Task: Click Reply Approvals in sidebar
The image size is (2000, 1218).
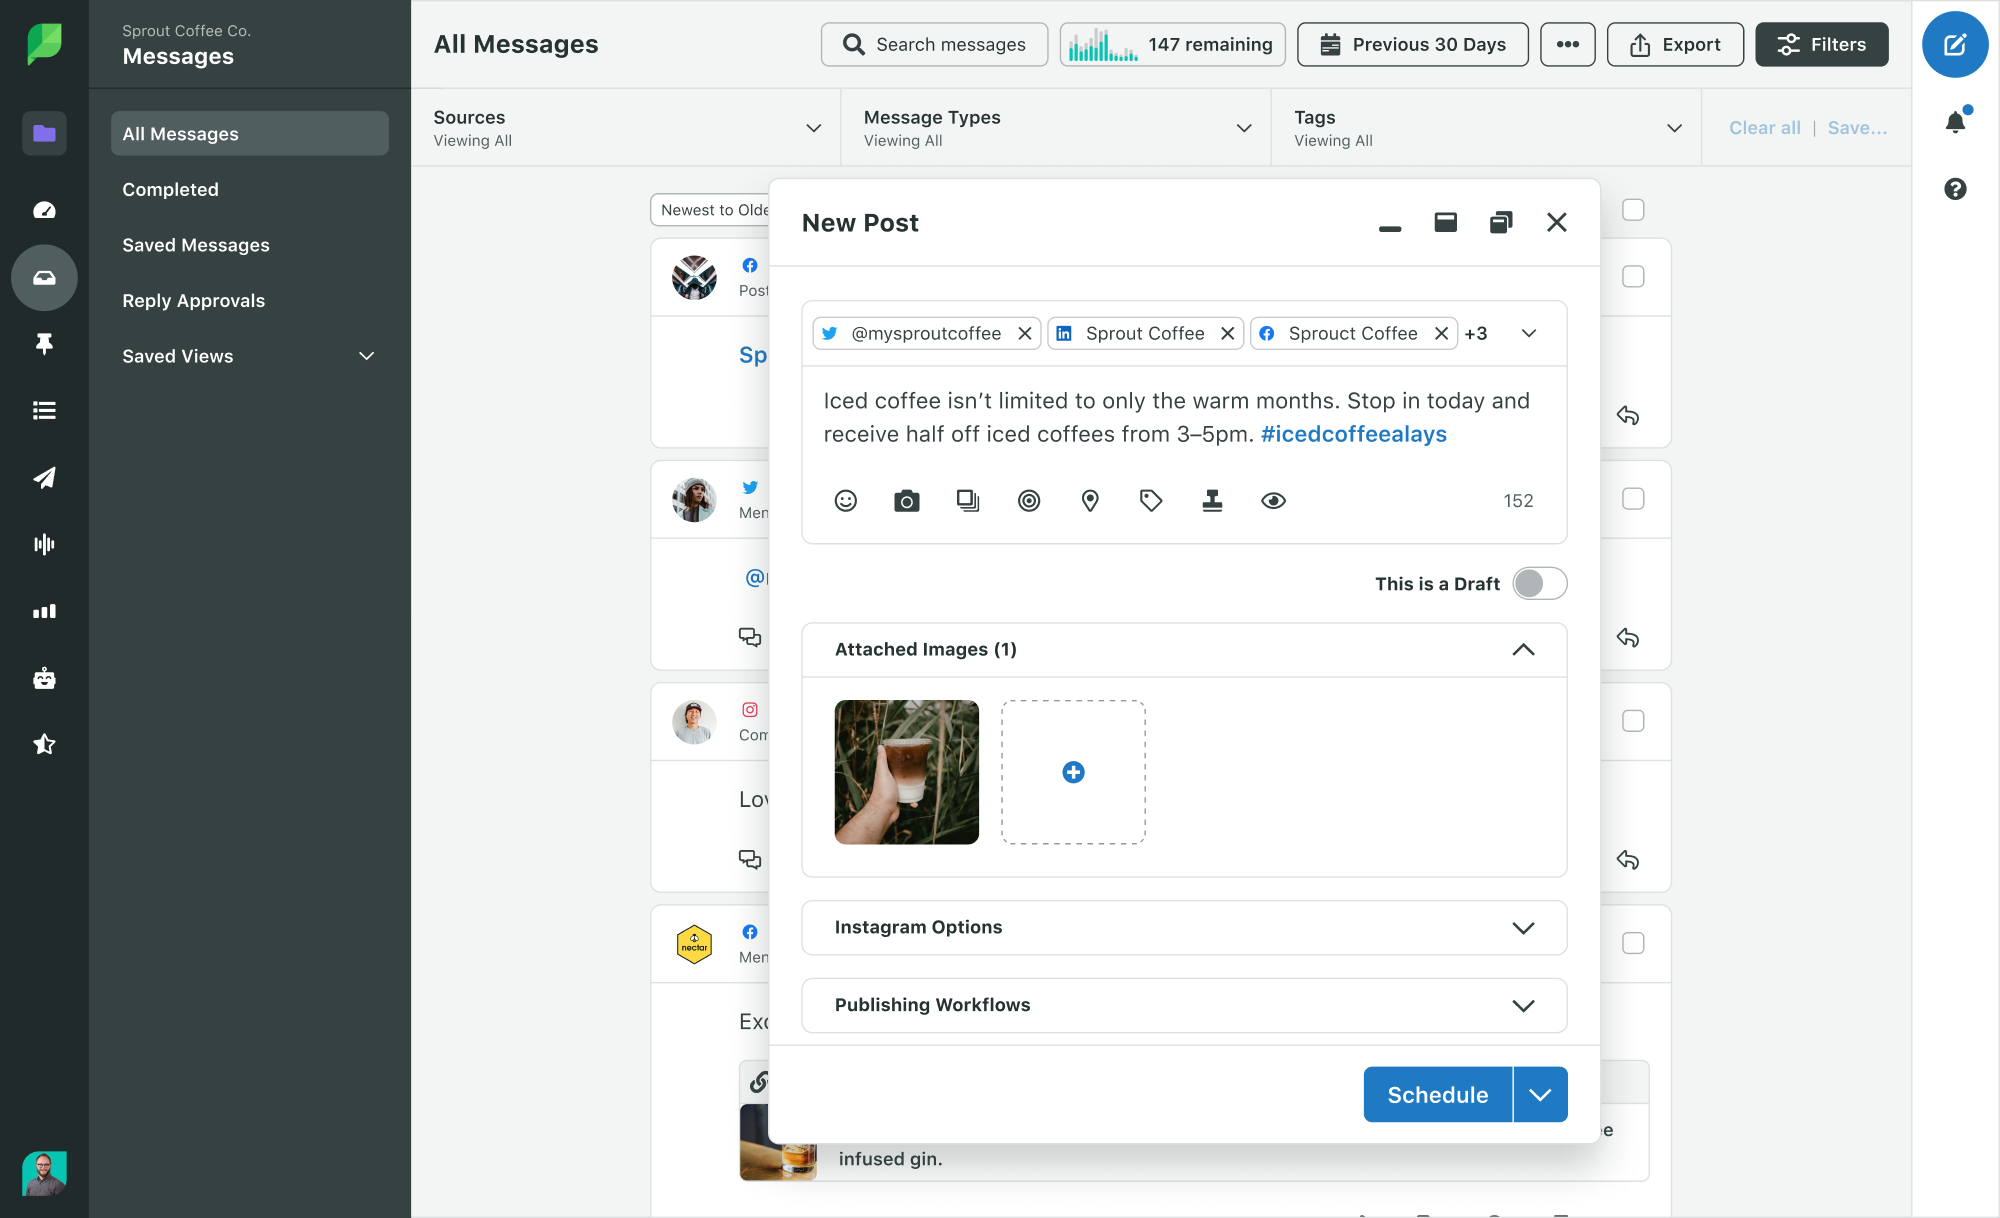Action: (x=193, y=300)
